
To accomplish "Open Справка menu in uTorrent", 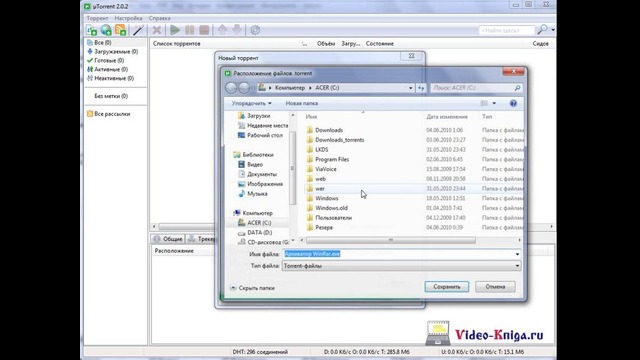I will pyautogui.click(x=160, y=18).
